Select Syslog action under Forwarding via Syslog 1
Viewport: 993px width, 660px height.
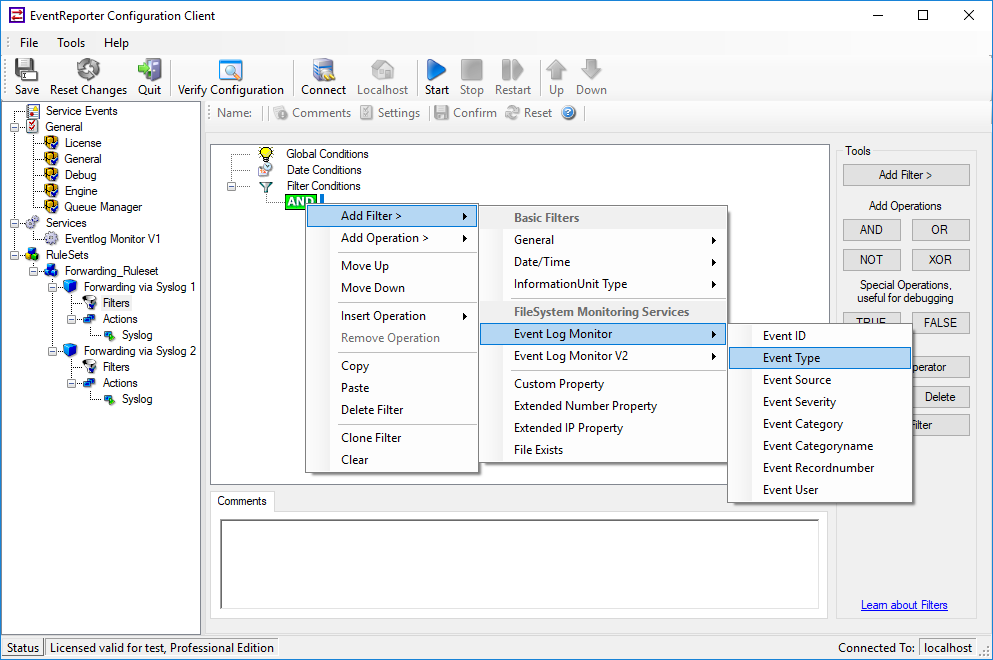[x=137, y=335]
